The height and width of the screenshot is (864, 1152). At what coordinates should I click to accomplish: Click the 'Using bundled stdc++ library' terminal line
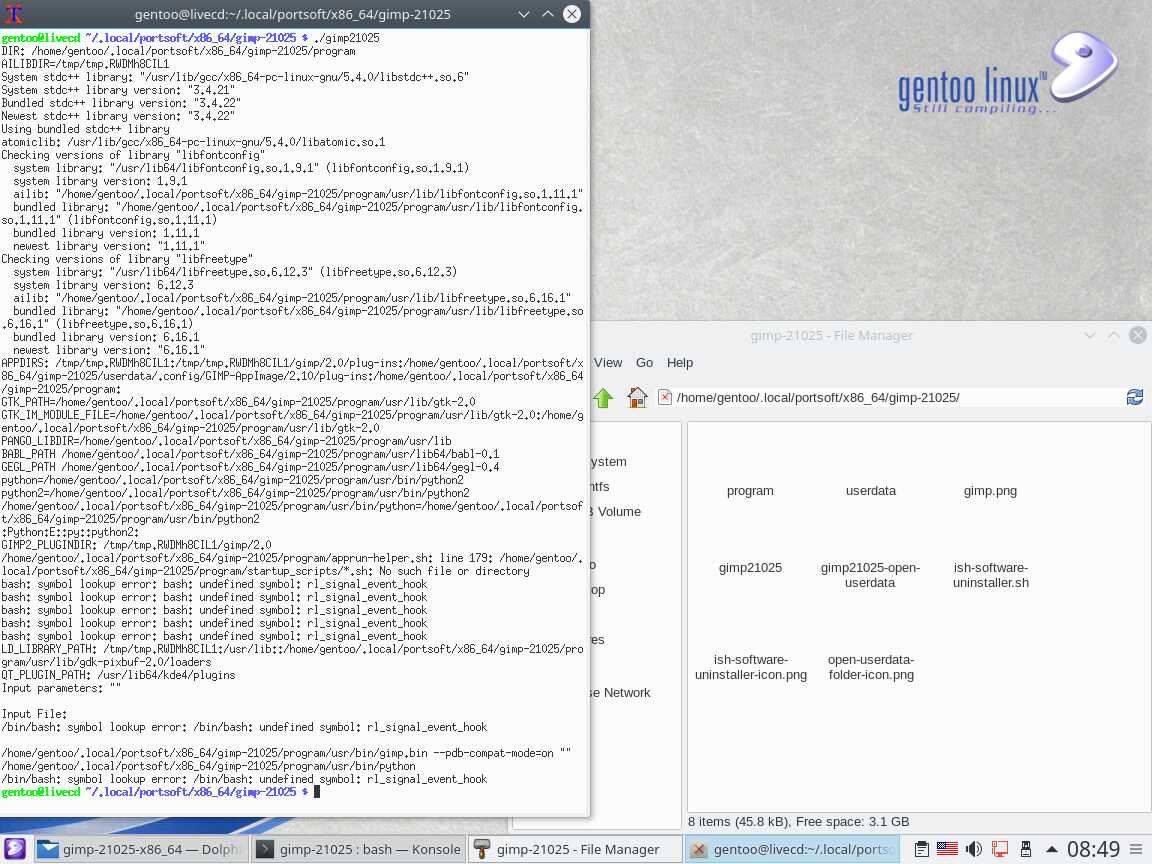(85, 129)
